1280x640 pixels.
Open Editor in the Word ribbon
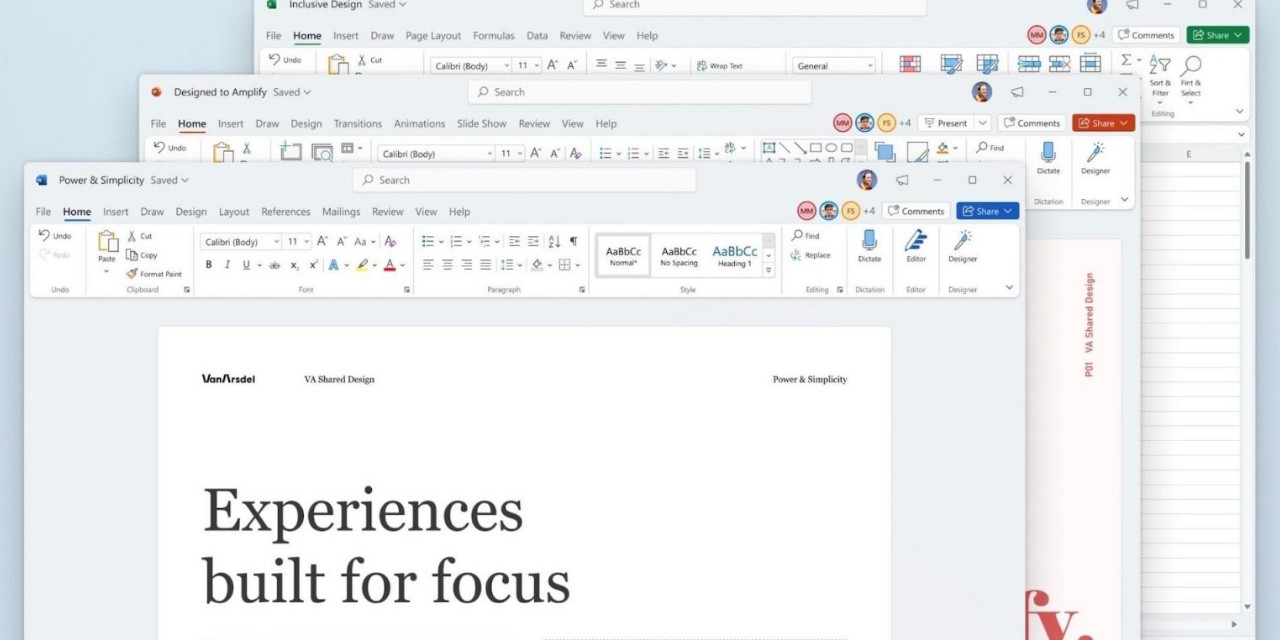tap(916, 246)
